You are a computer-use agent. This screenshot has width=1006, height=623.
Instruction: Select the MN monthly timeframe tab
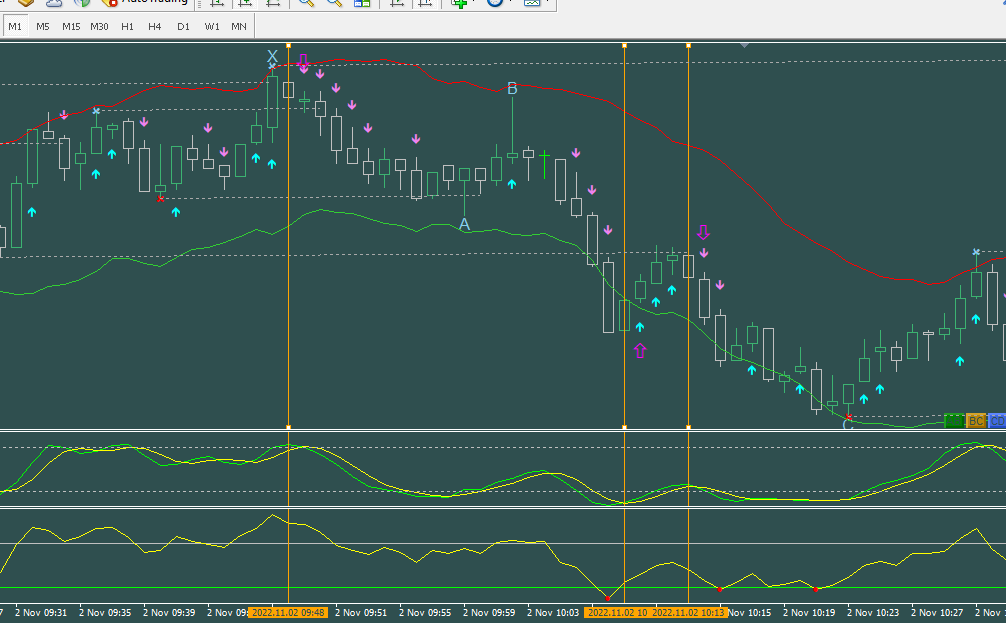(239, 27)
